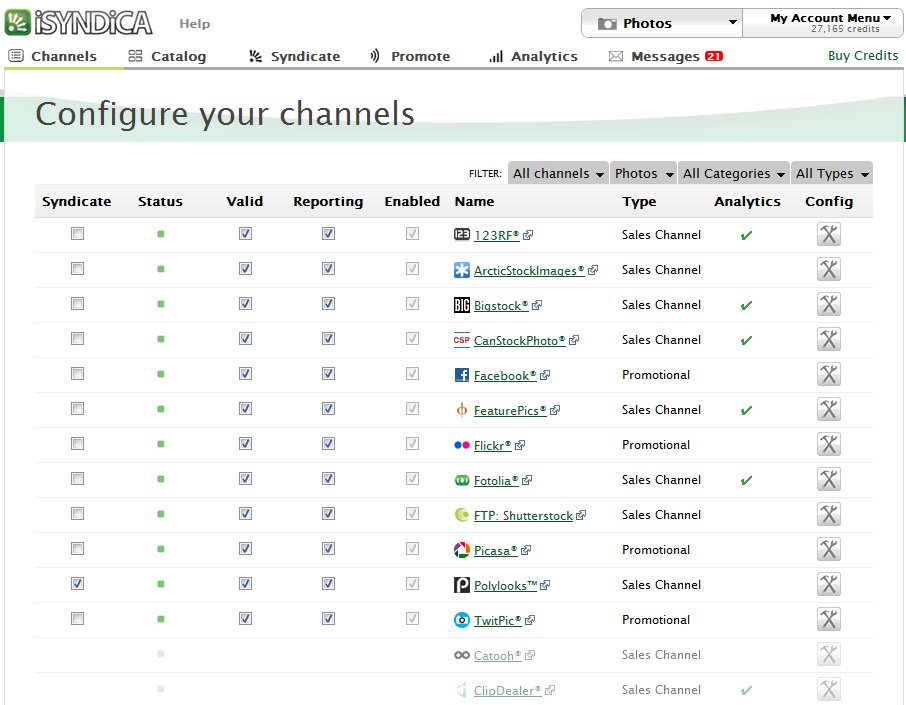
Task: Open the FTP: Shutterstock channel link
Action: pos(523,515)
